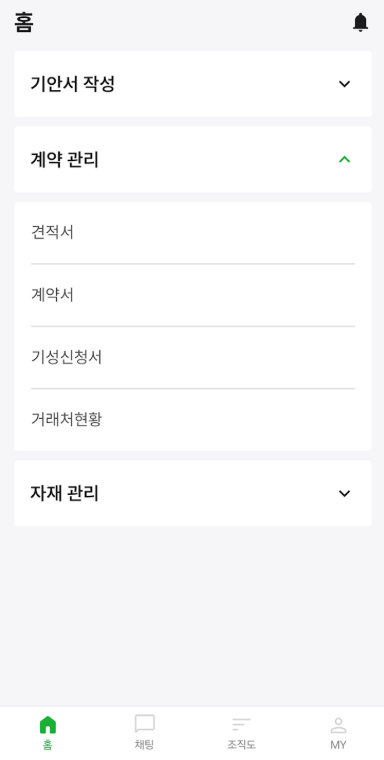Switch to the 채팅 tab label
The image size is (384, 760).
pos(144,744)
